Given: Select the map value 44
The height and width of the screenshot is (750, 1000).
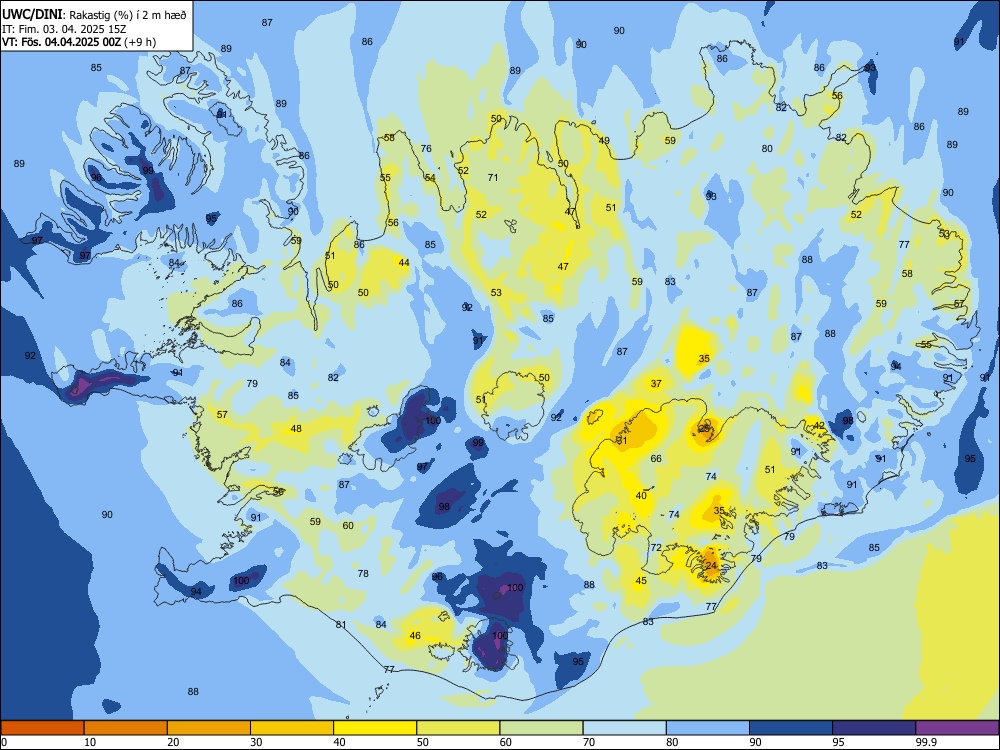Looking at the screenshot, I should point(404,262).
